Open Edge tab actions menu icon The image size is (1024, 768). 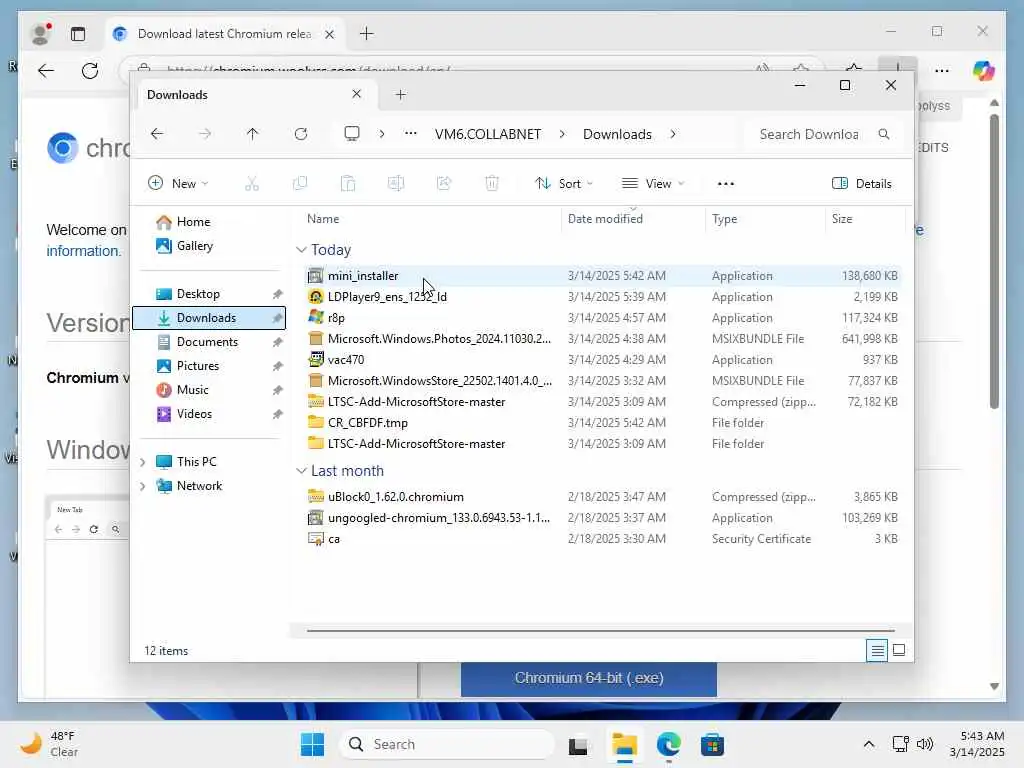tap(78, 34)
